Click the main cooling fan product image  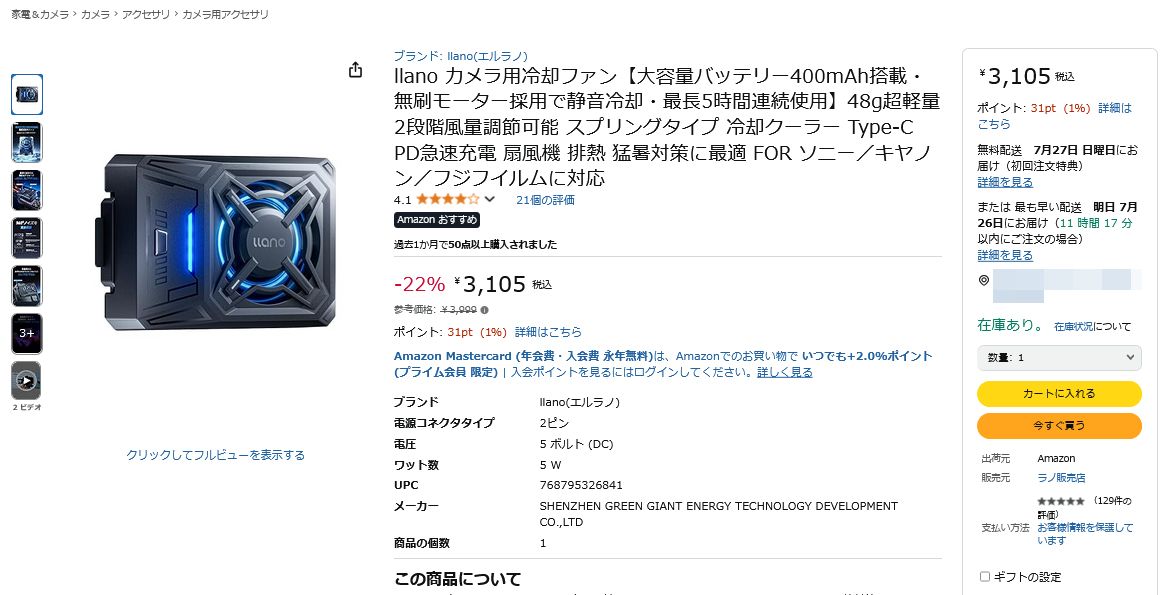coord(216,243)
